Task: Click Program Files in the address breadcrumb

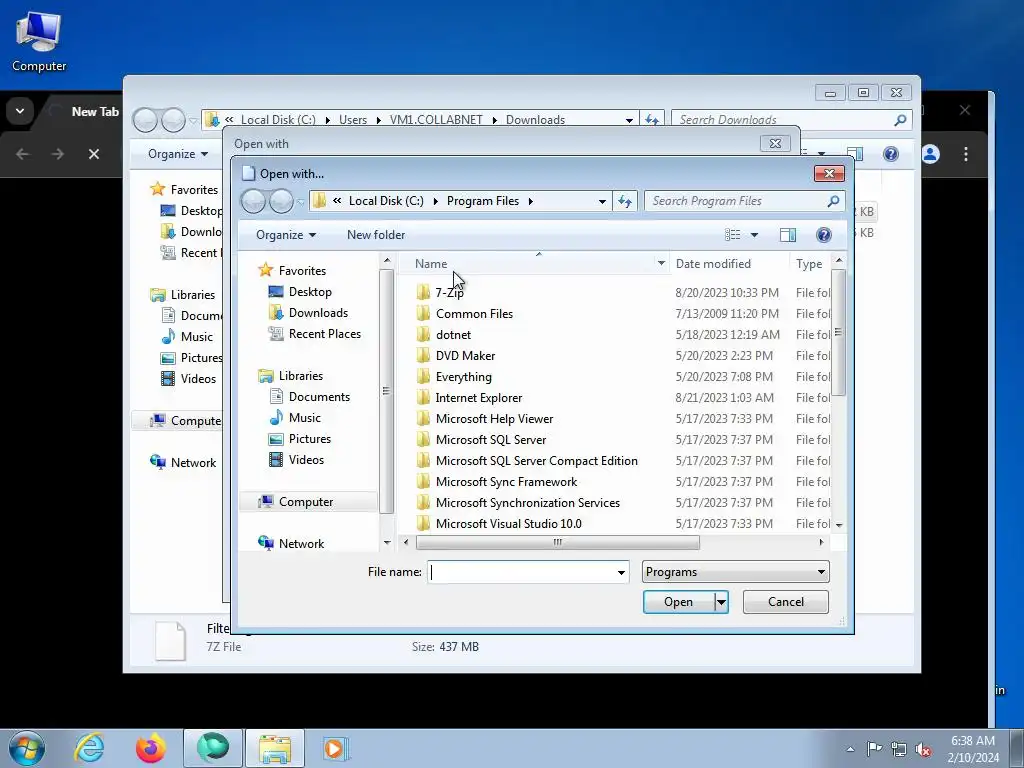Action: (x=483, y=201)
